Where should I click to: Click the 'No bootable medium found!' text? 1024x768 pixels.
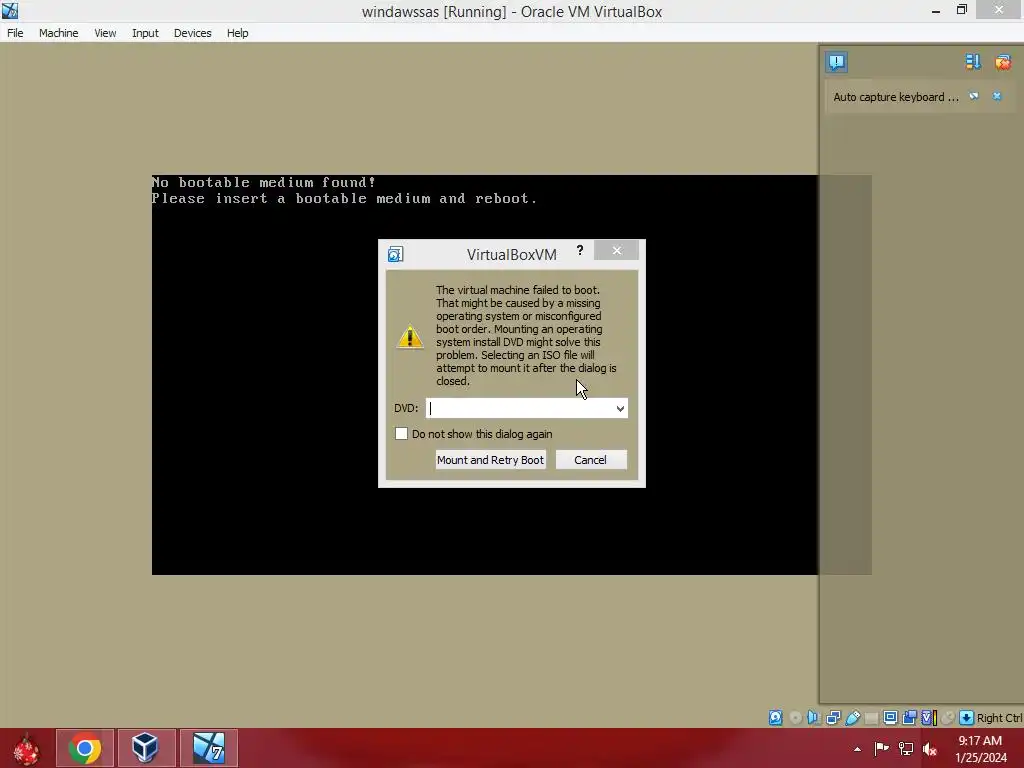264,182
